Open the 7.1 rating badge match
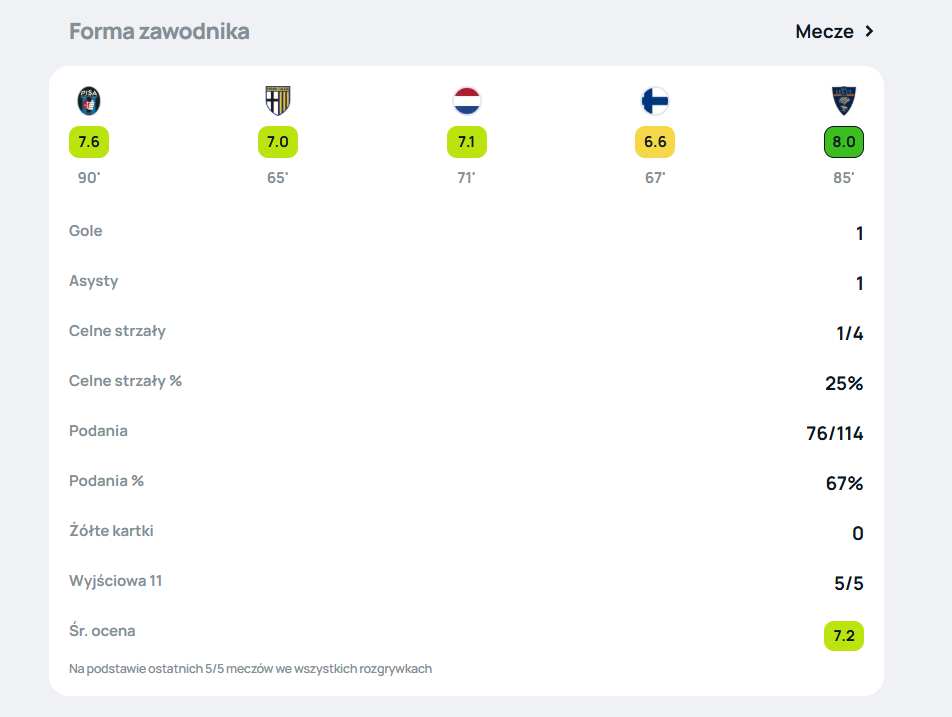 point(466,142)
